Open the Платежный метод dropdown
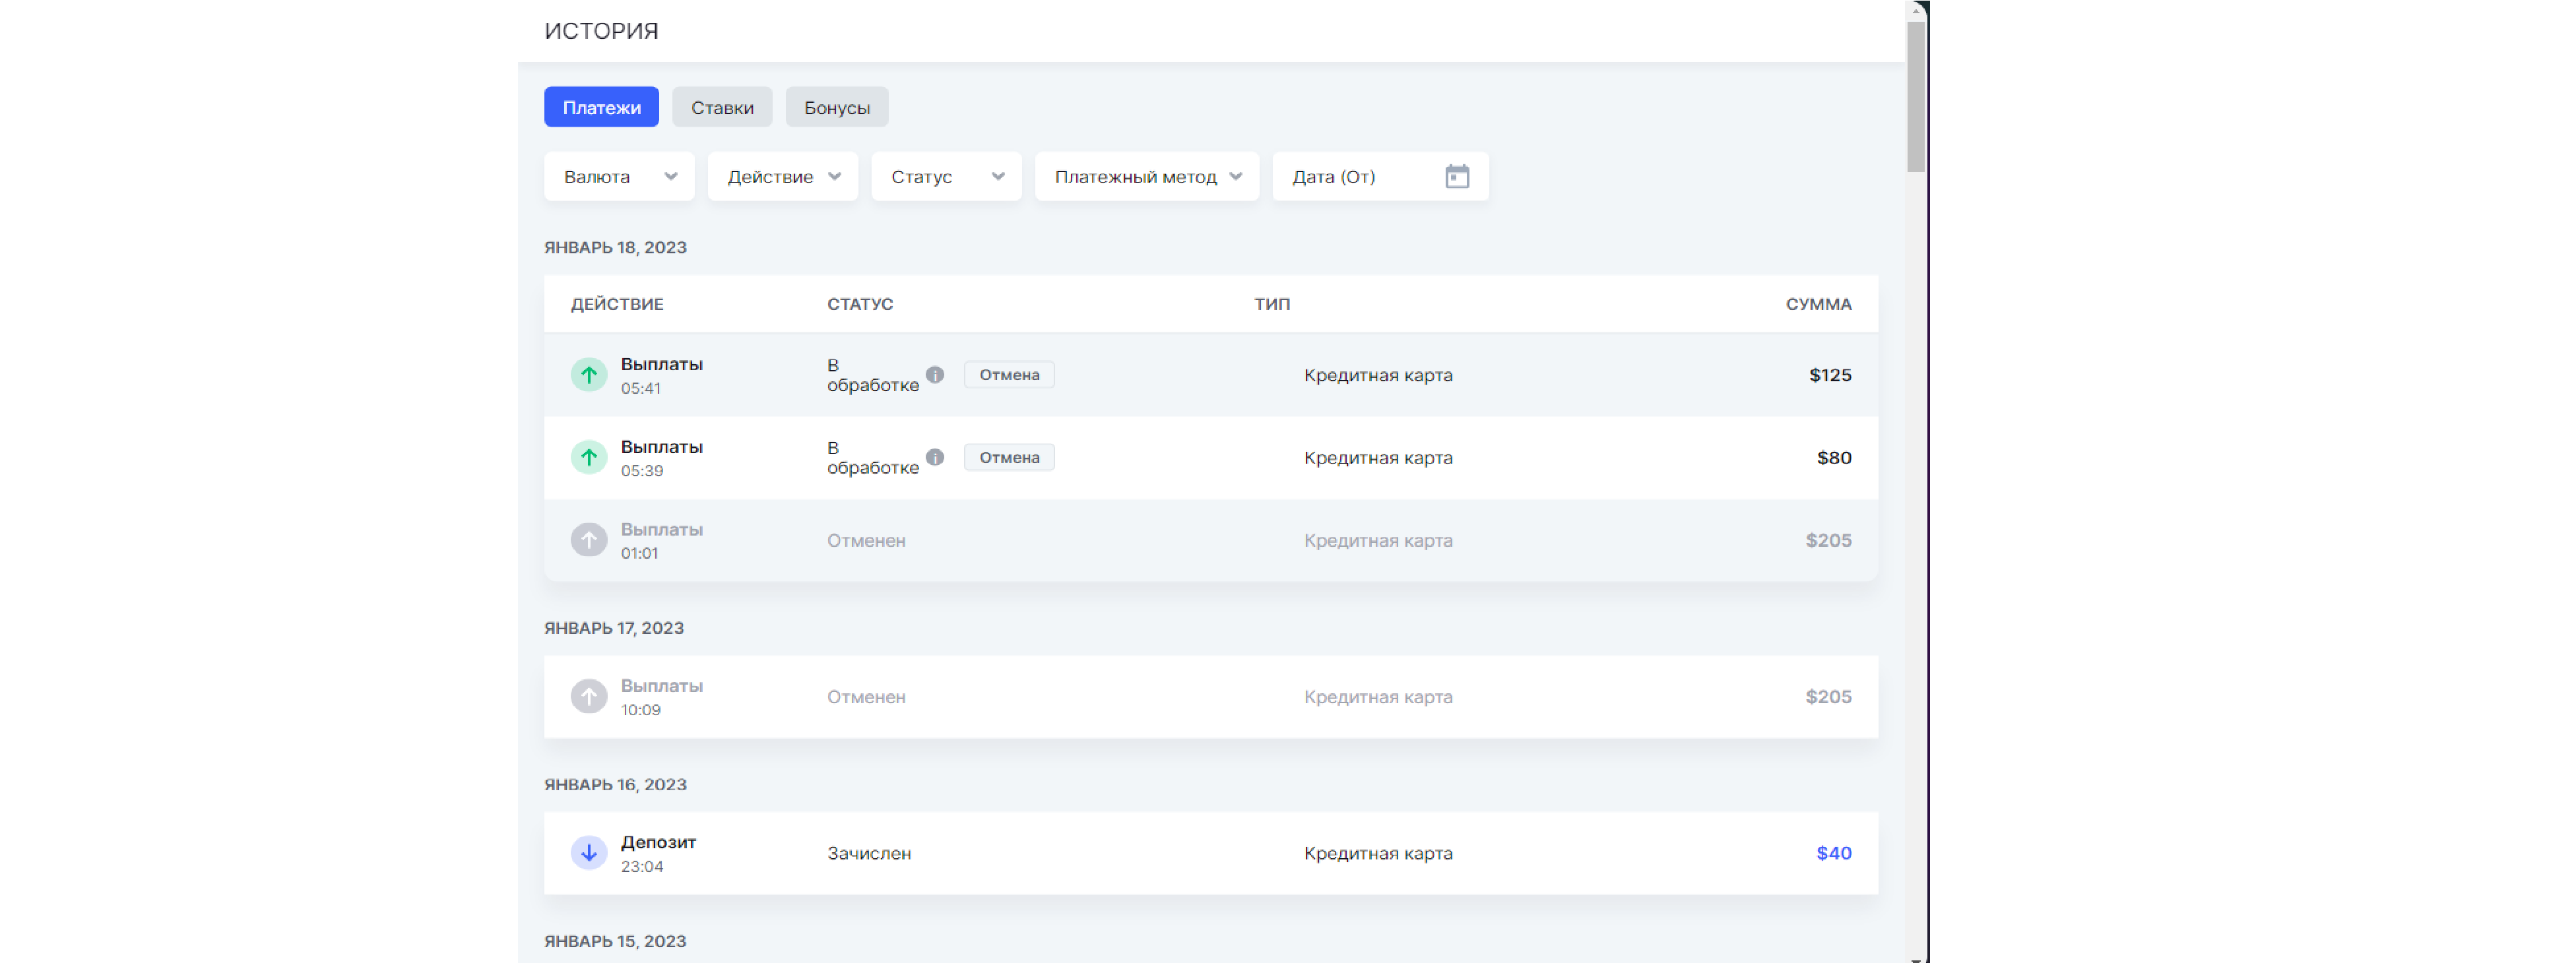2576x963 pixels. pos(1146,177)
